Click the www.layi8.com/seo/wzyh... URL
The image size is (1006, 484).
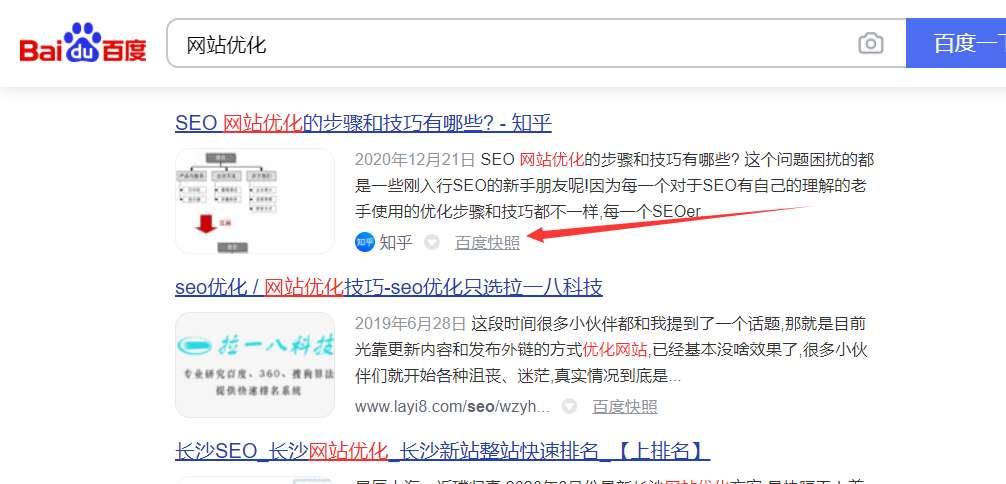[x=452, y=406]
